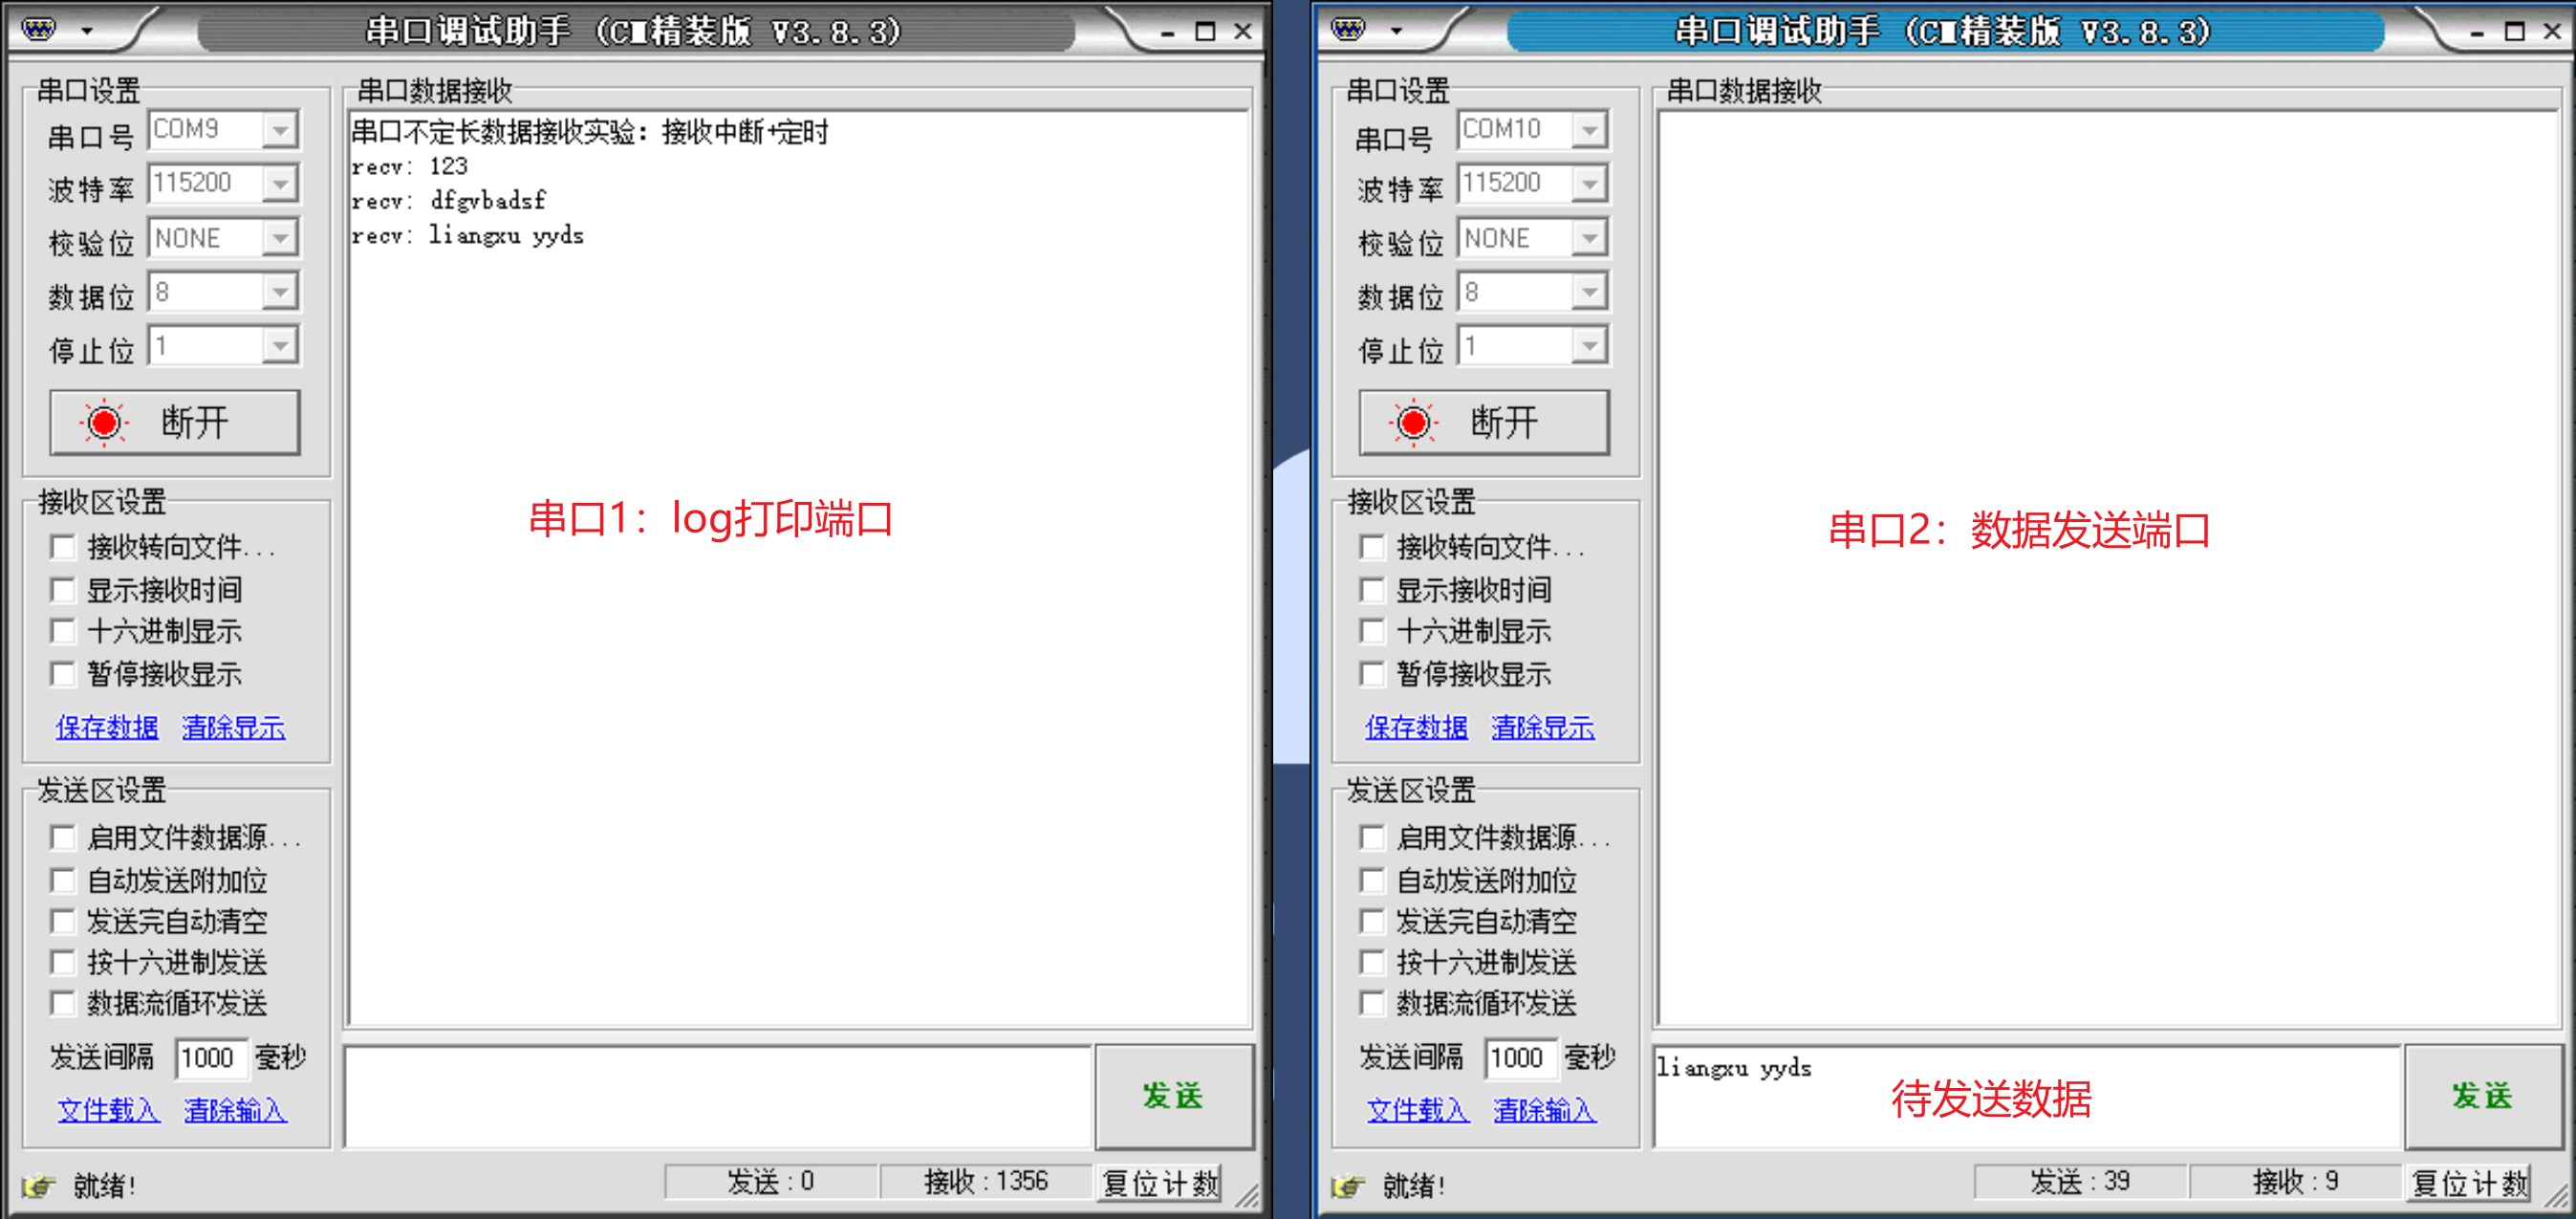Click red disconnect indicator icon in COM10 window
The width and height of the screenshot is (2576, 1219).
1413,422
